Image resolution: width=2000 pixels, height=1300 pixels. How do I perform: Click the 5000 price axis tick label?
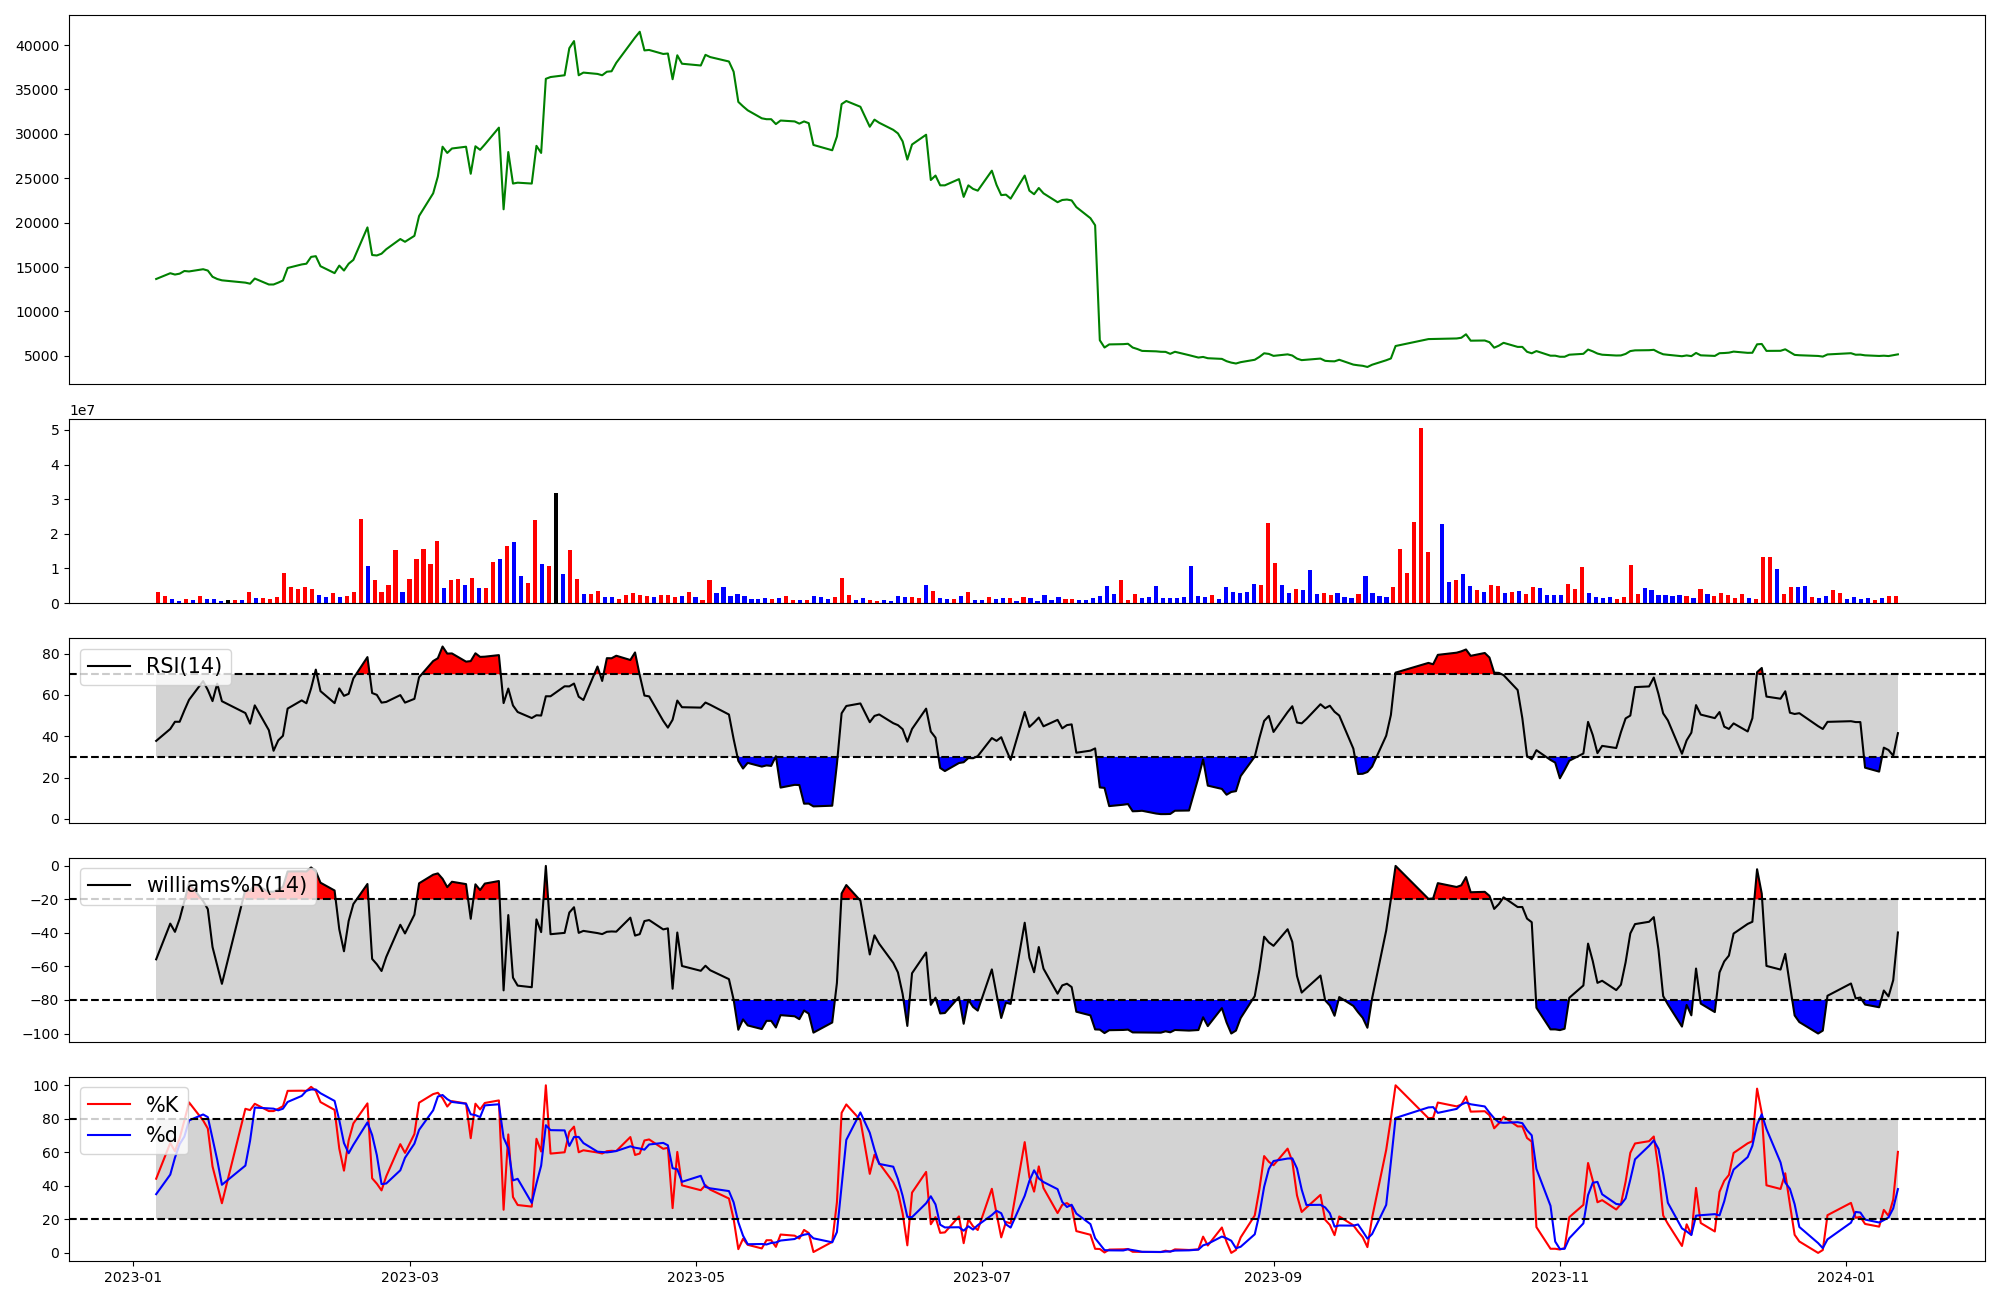pyautogui.click(x=41, y=356)
